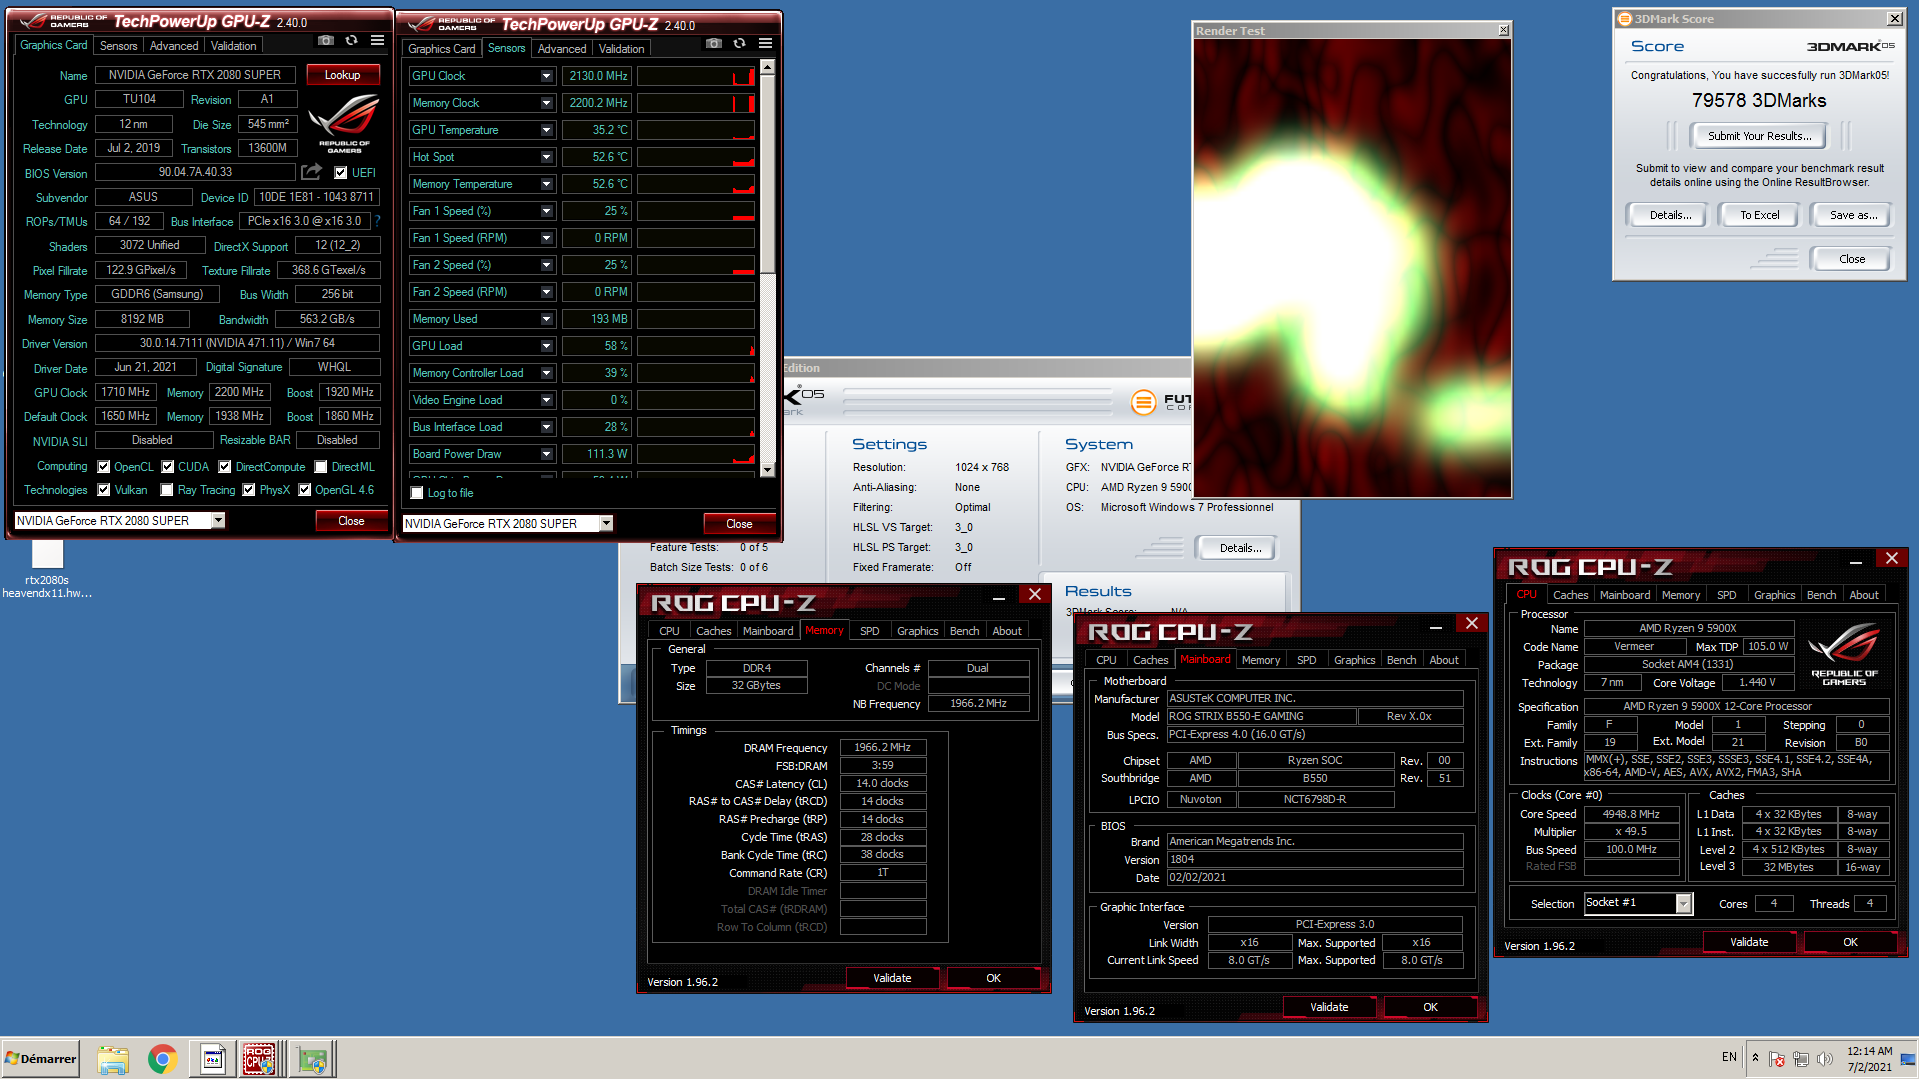
Task: Click Bus Interface question mark icon
Action: 377,221
